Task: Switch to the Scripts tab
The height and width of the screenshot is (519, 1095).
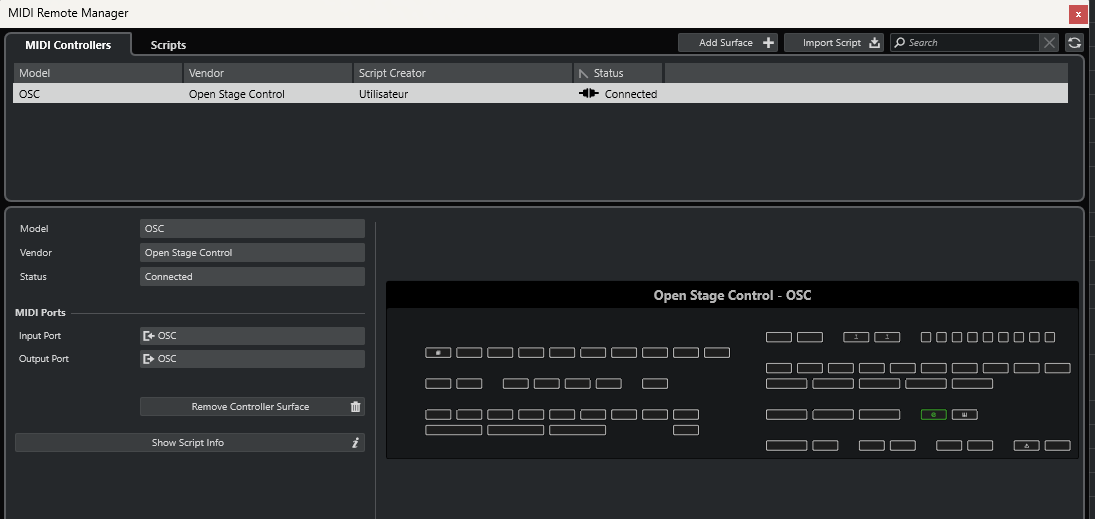Action: coord(168,45)
